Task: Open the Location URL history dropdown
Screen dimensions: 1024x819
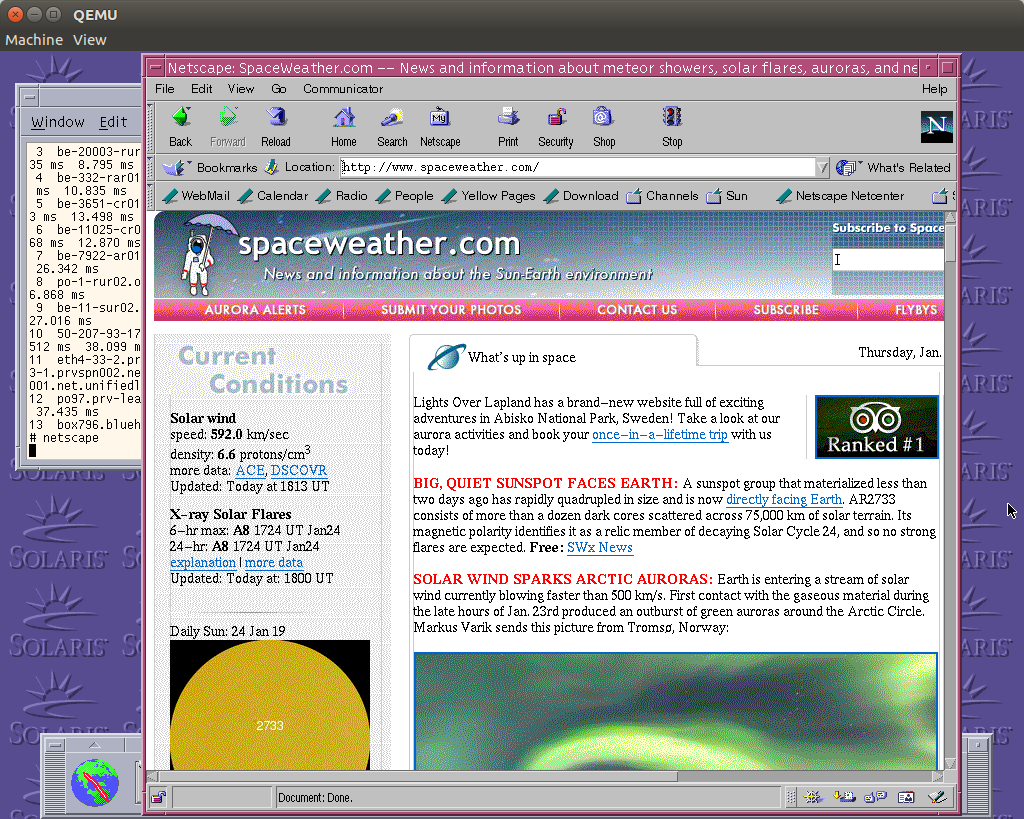Action: point(823,168)
